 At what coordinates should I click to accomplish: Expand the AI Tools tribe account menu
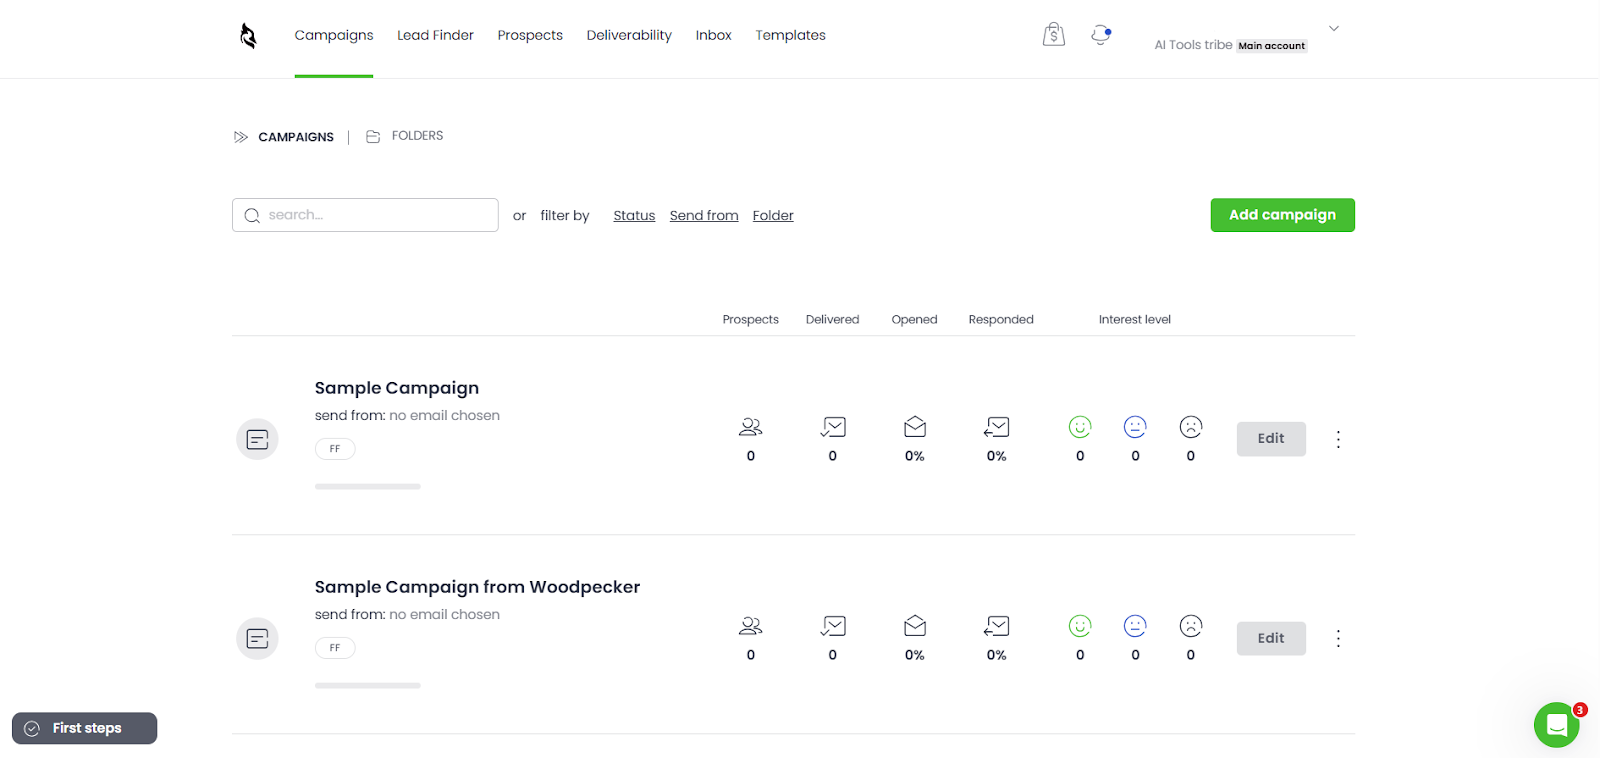1333,29
